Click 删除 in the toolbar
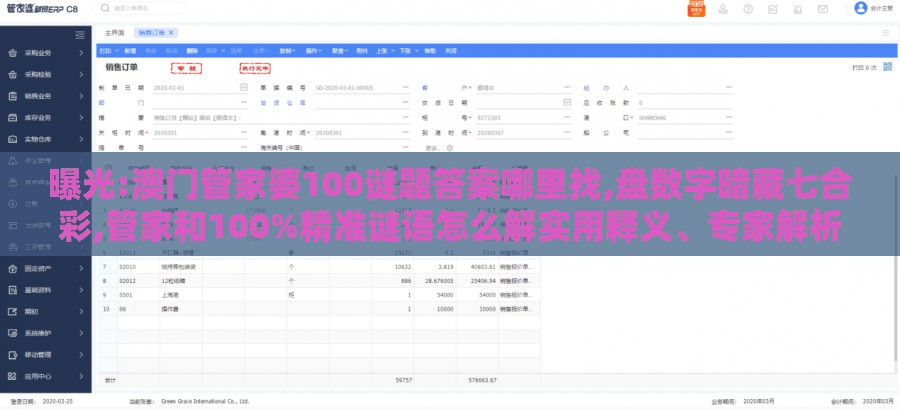Viewport: 900px width, 409px height. [x=192, y=51]
